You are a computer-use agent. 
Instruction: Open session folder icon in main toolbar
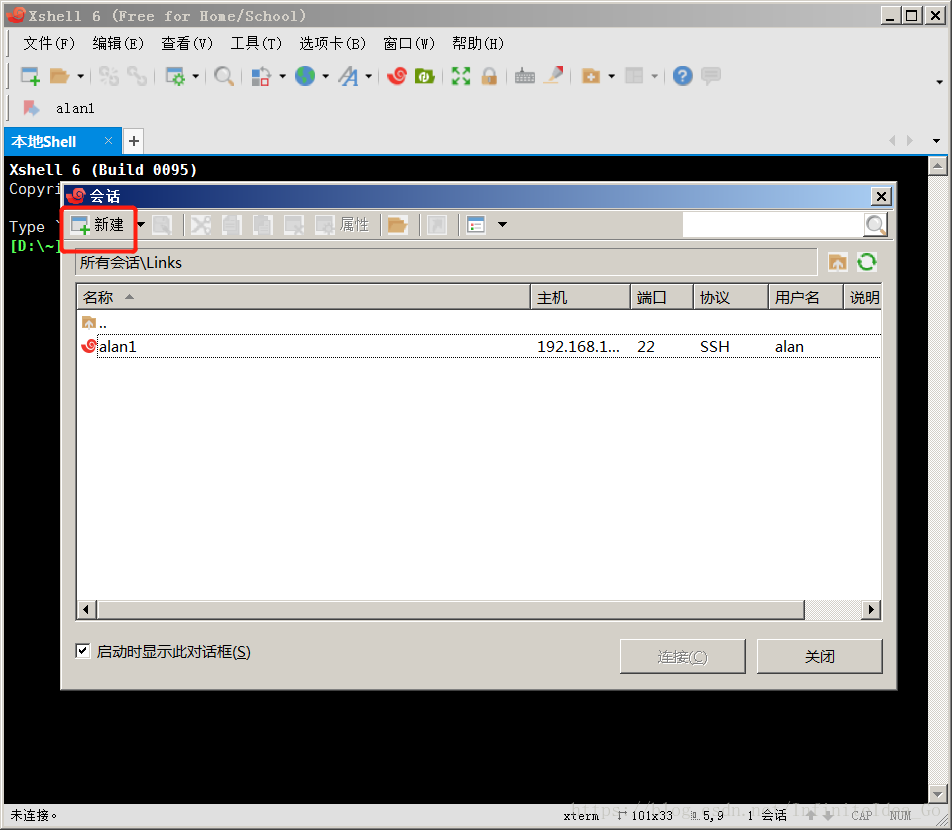click(x=59, y=76)
